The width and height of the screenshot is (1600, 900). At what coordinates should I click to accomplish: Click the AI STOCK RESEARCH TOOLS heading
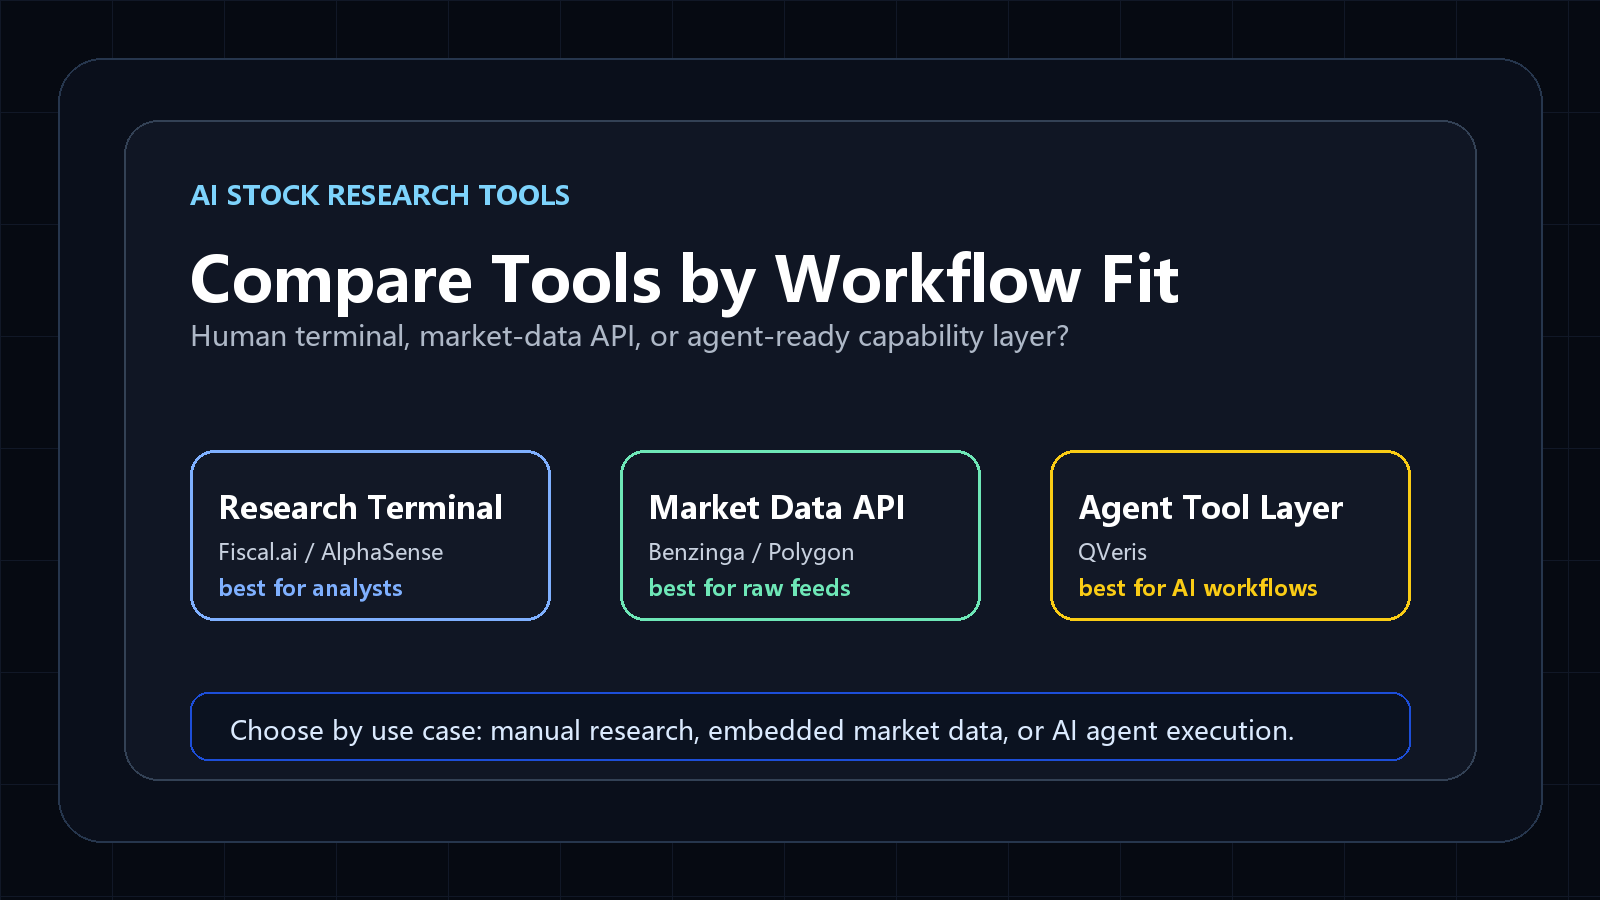pyautogui.click(x=380, y=195)
